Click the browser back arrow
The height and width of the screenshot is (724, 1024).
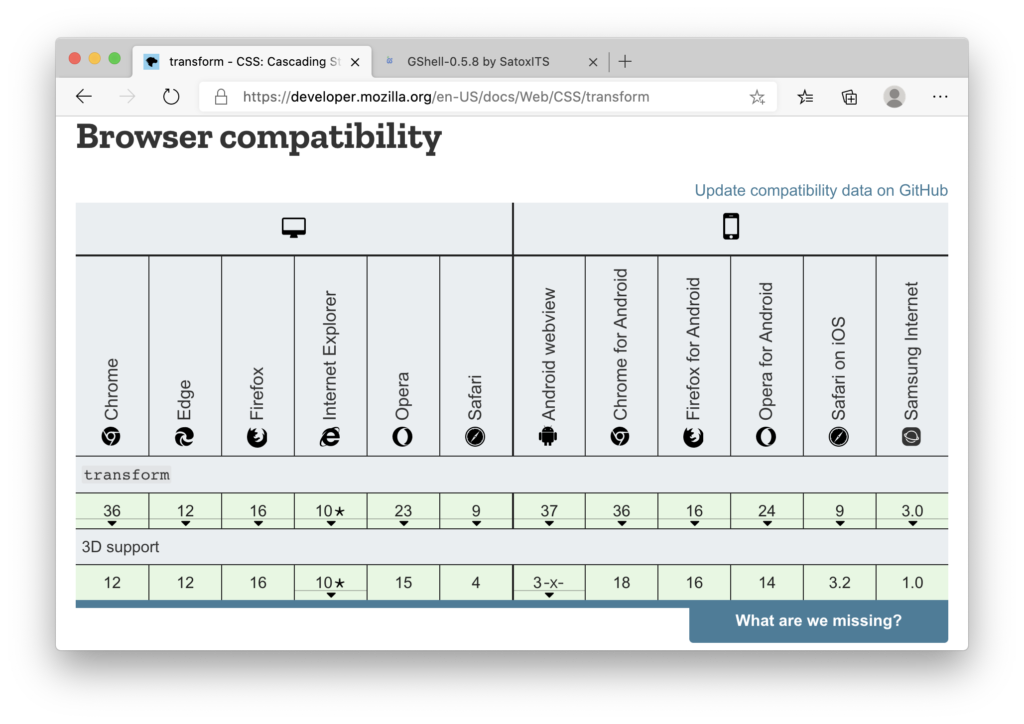[84, 97]
